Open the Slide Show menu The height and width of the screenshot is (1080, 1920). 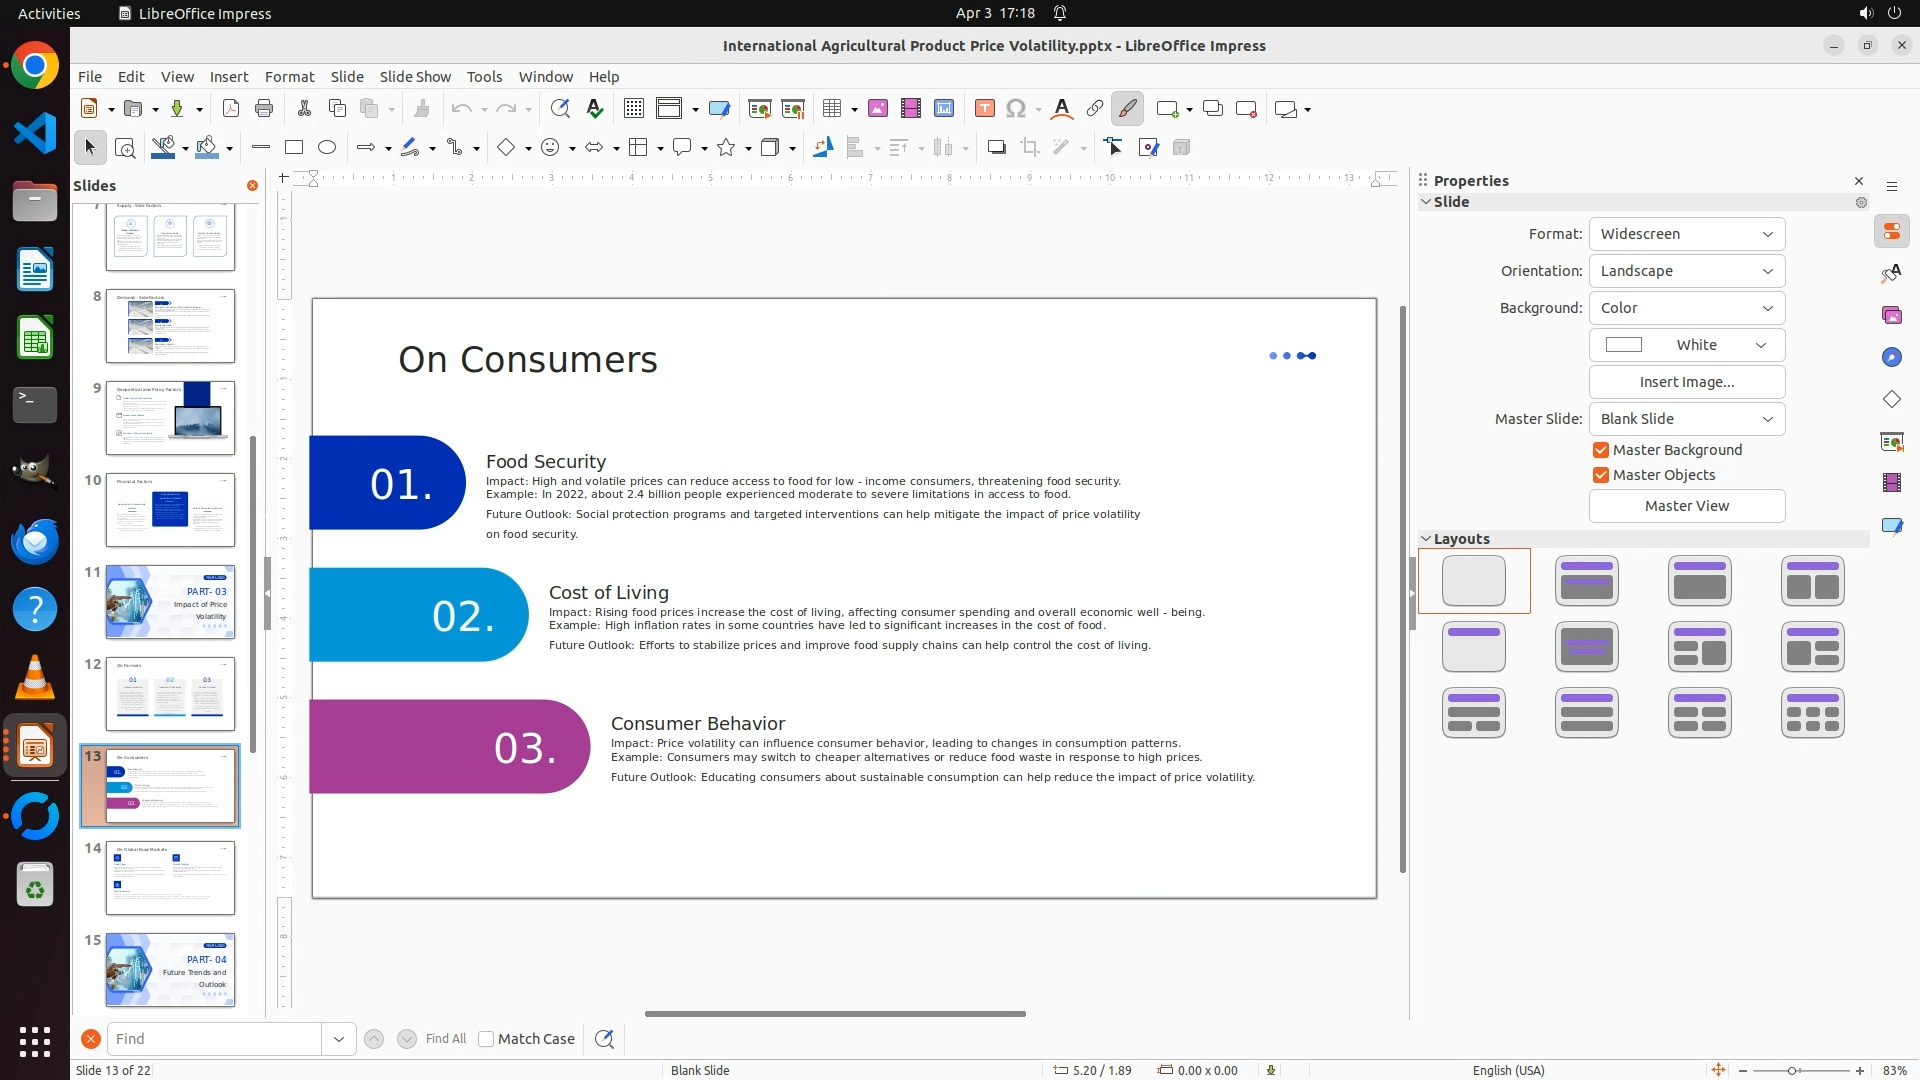click(x=414, y=77)
